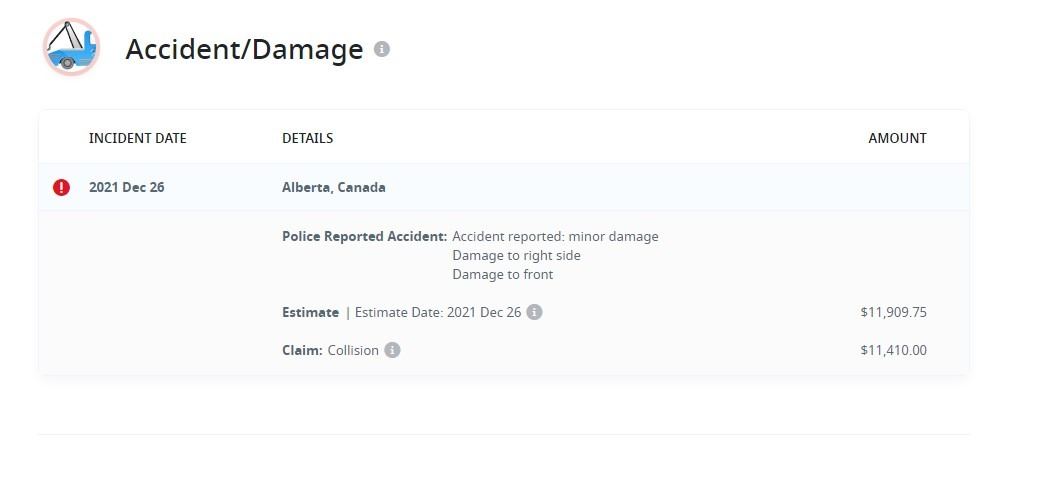The width and height of the screenshot is (1059, 482).
Task: Click the Collision claim type text
Action: [353, 350]
